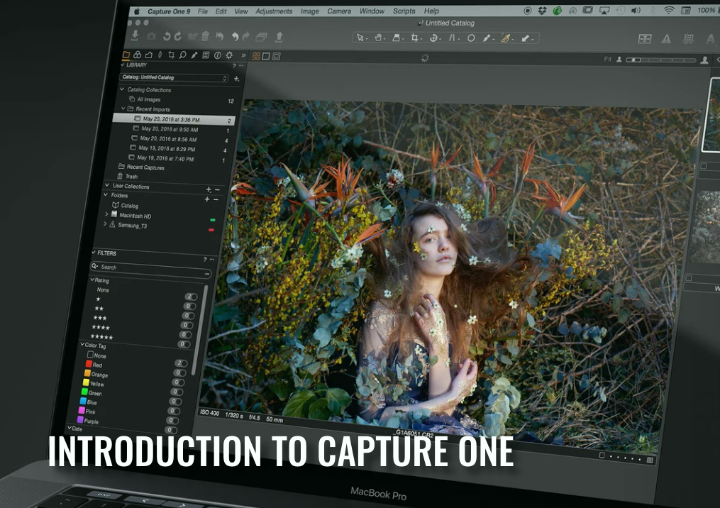Open the File menu
Viewport: 720px width, 508px height.
(x=202, y=11)
